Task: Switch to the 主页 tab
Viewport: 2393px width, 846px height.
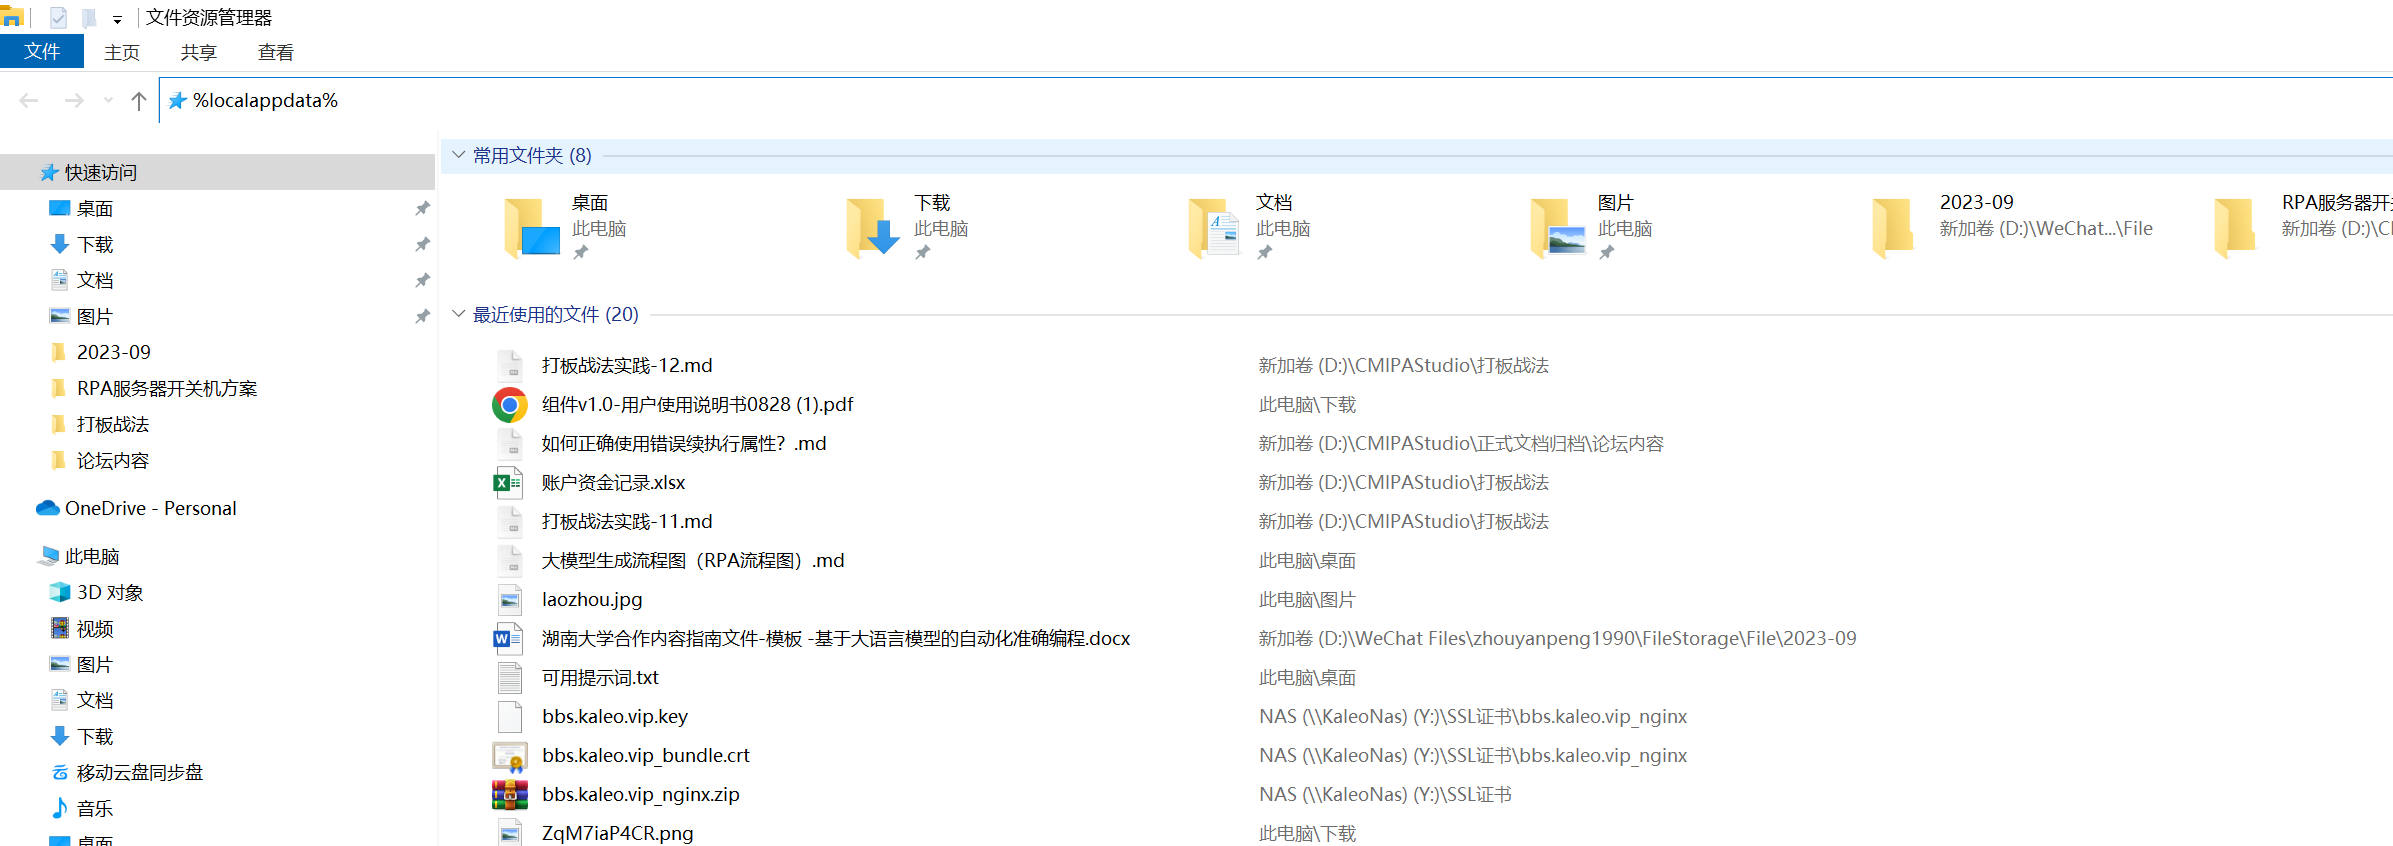Action: (122, 53)
